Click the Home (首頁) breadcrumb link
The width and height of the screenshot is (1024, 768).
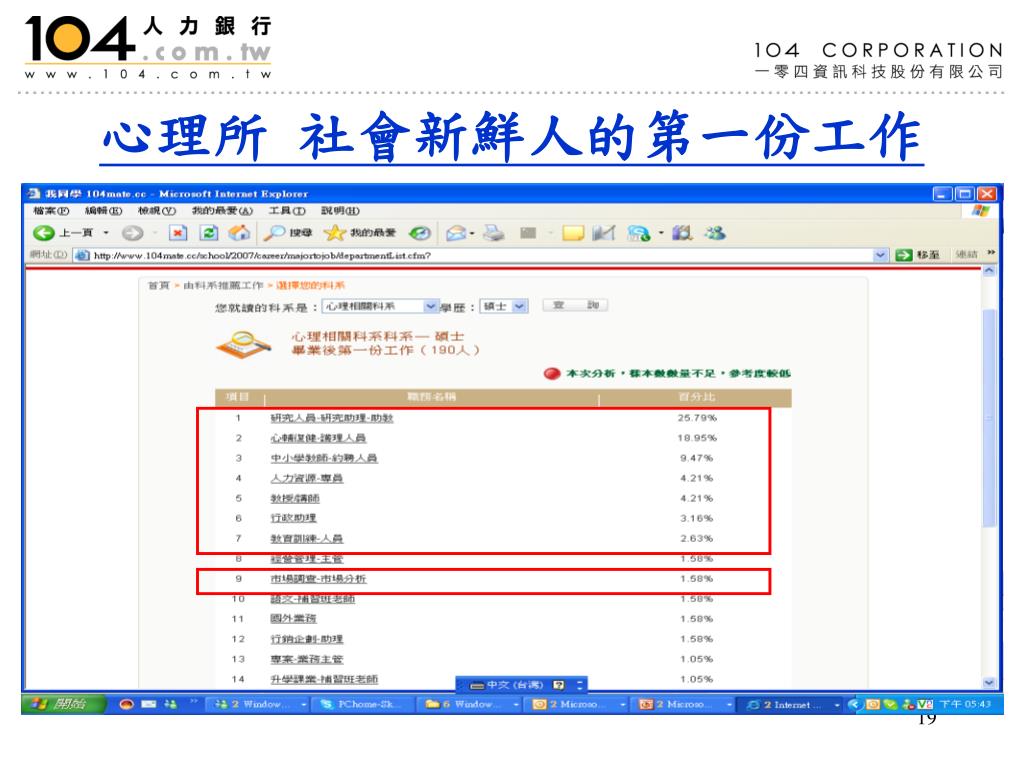[x=158, y=285]
